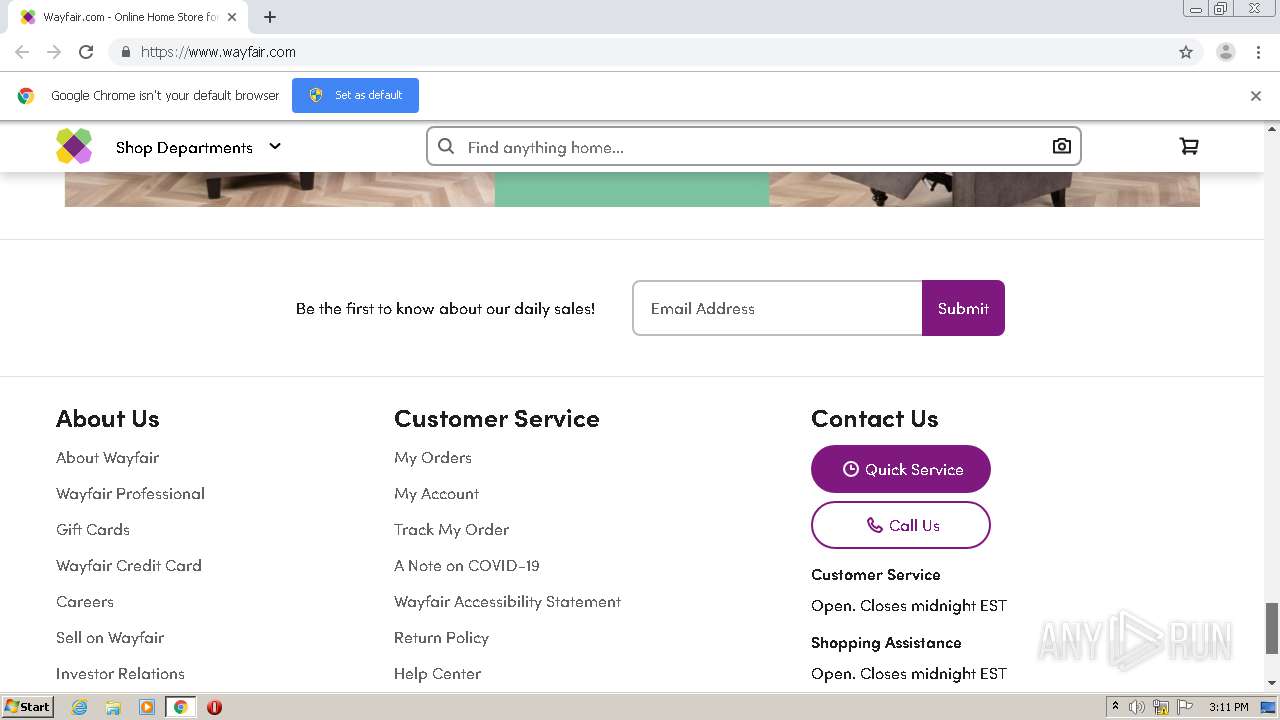Click the Find anything home search field

[x=753, y=147]
